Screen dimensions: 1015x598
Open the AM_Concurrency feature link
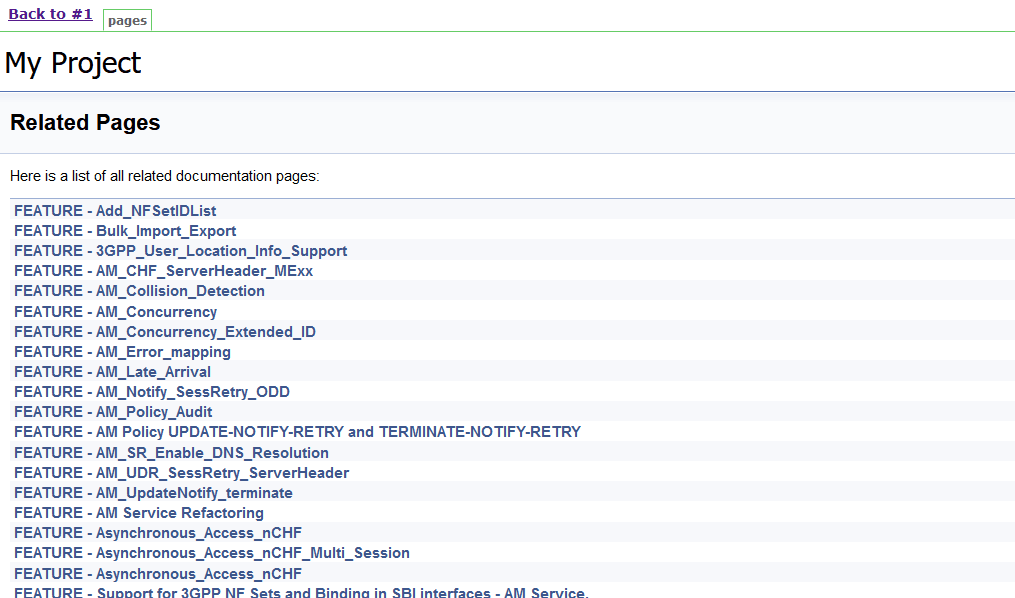click(115, 311)
